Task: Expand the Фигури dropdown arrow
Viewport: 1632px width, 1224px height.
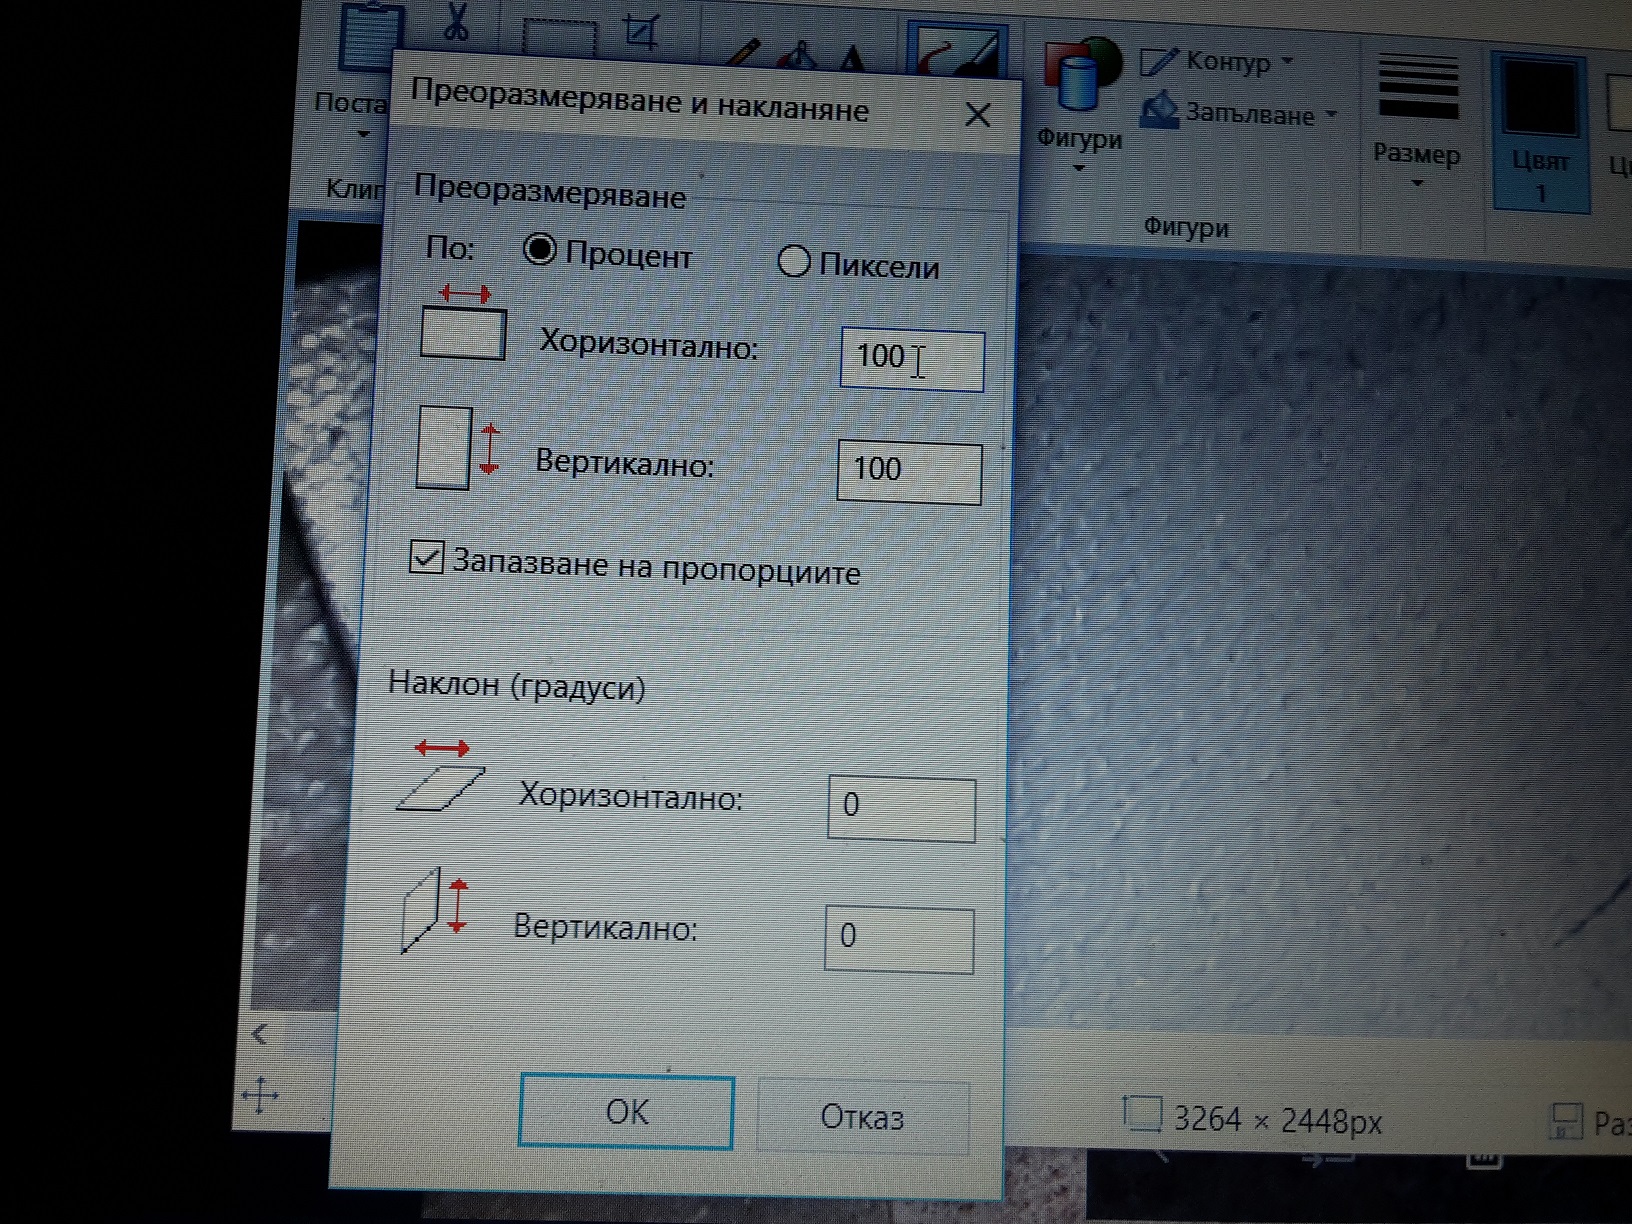Action: [1079, 169]
